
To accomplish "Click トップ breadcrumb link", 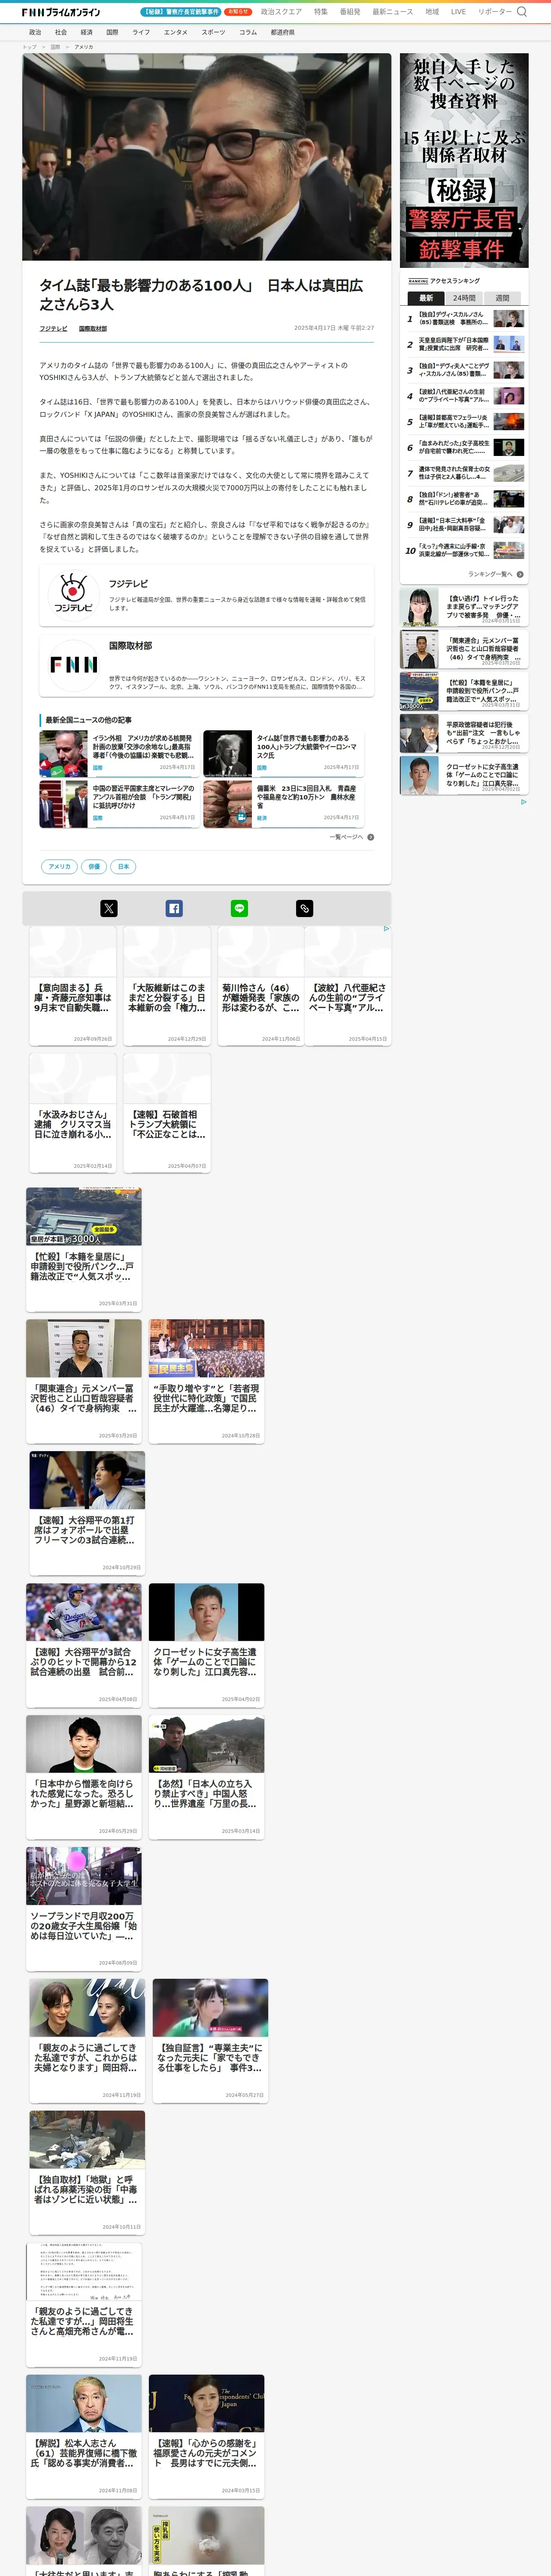I will tap(29, 47).
